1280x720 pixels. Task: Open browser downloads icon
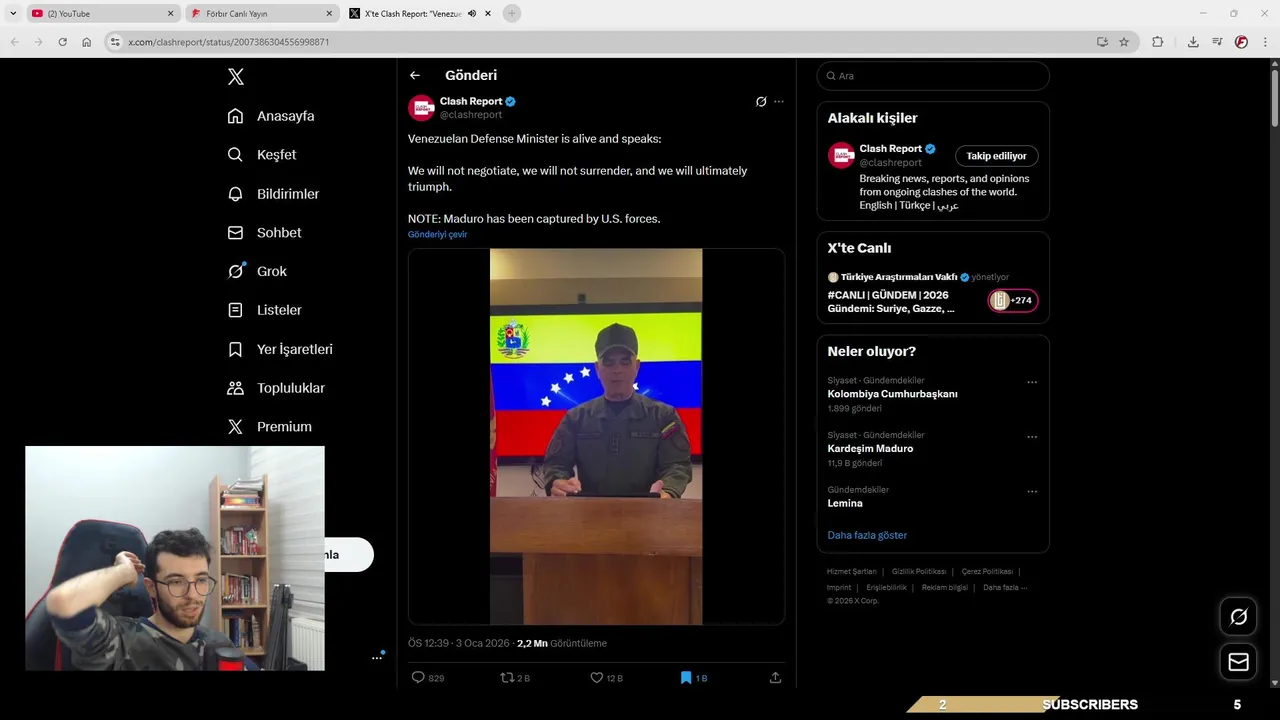click(1193, 42)
